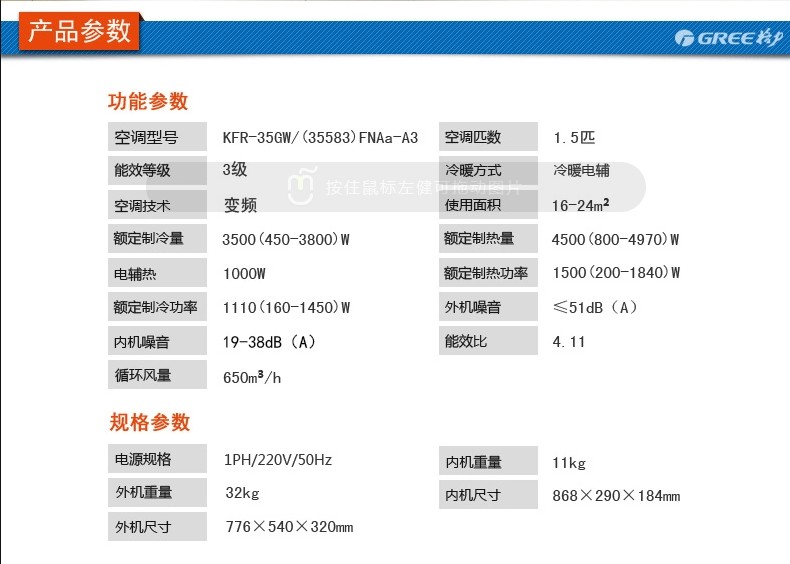Click the 4500(800-4970)W heating capacity value
Screen dimensions: 790x564
point(615,239)
